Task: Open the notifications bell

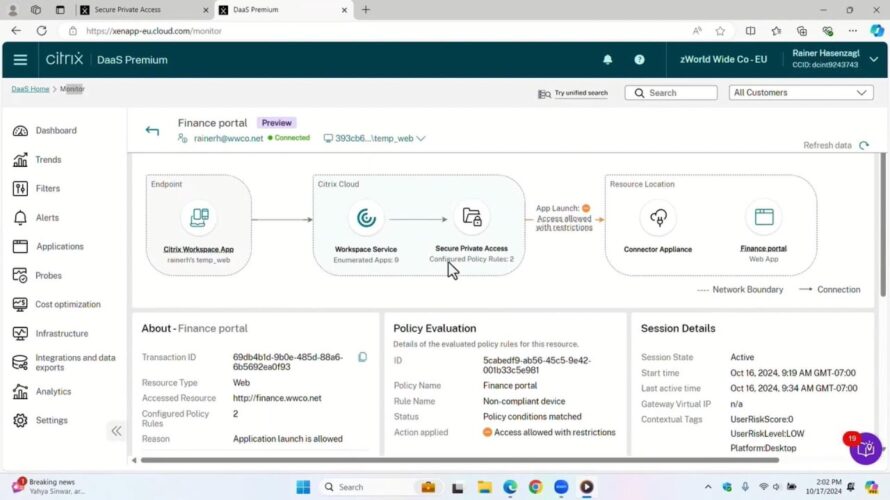Action: coord(607,60)
